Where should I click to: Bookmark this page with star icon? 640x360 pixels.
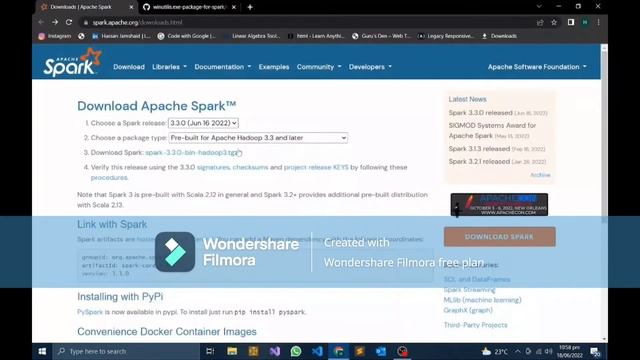point(554,22)
